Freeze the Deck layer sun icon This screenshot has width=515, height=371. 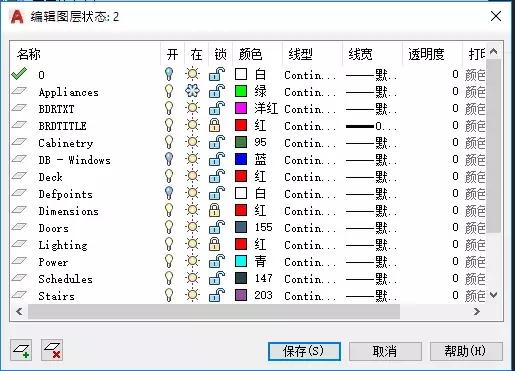[x=192, y=176]
